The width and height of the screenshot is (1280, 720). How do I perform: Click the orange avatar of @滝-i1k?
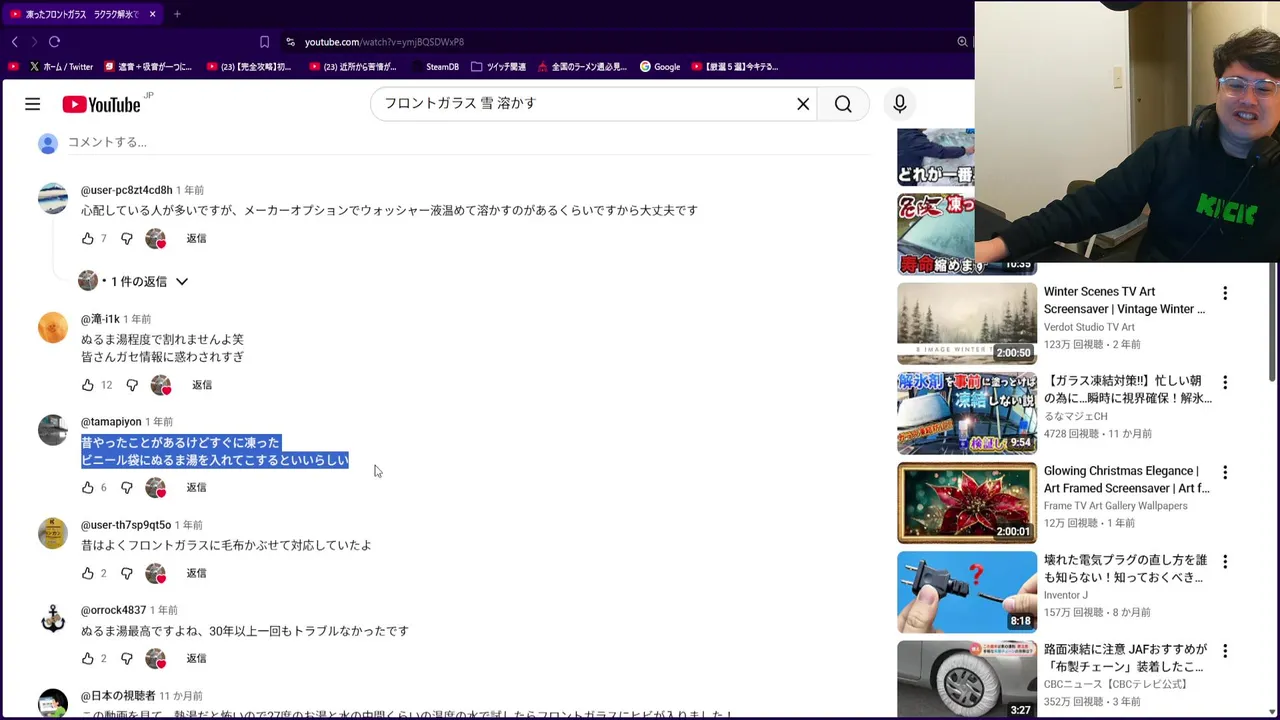pyautogui.click(x=53, y=327)
